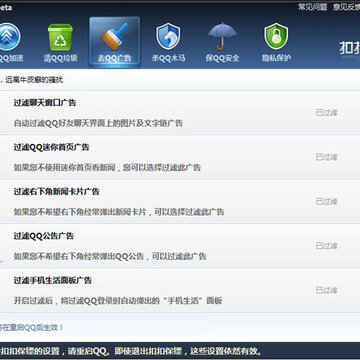Screen dimensions: 360x360
Task: Select the 清QQ垃圾 recycle bin icon
Action: click(x=60, y=37)
